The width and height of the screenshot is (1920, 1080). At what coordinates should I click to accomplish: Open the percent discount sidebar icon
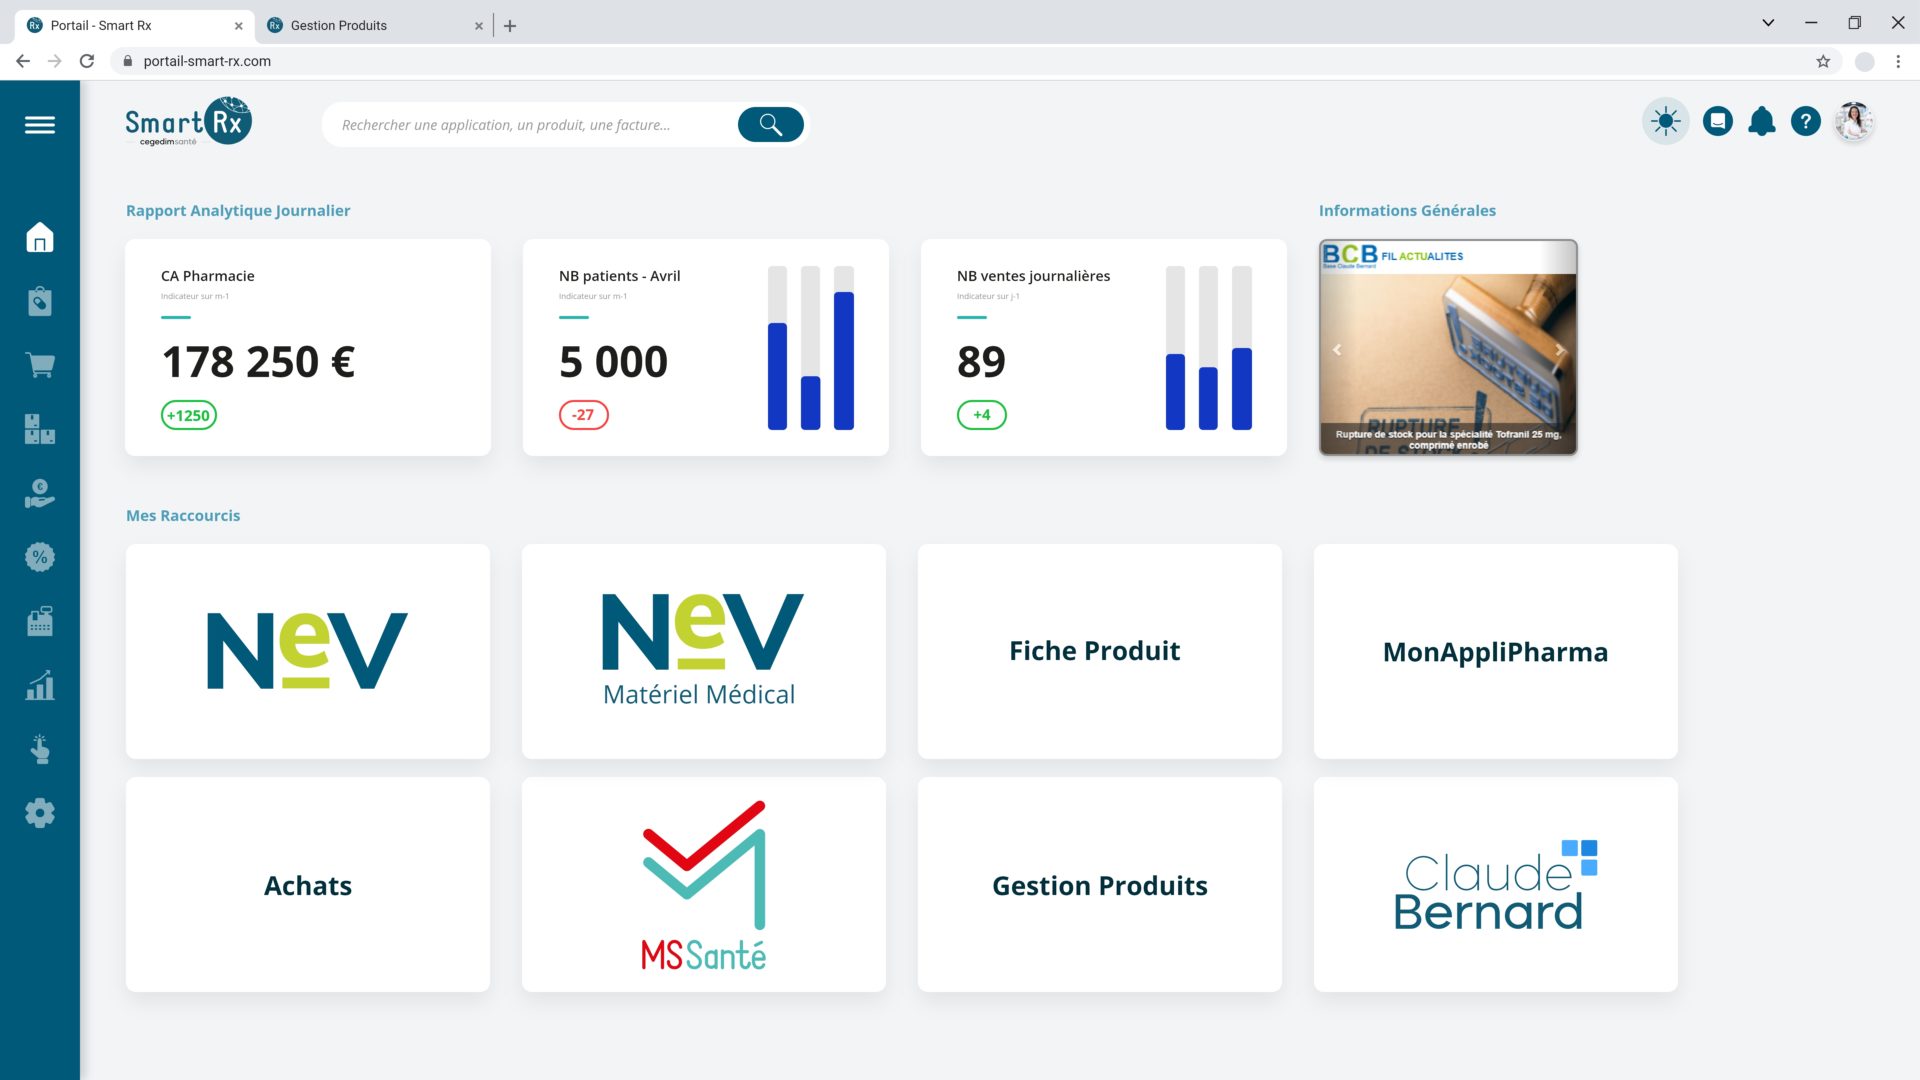tap(40, 557)
